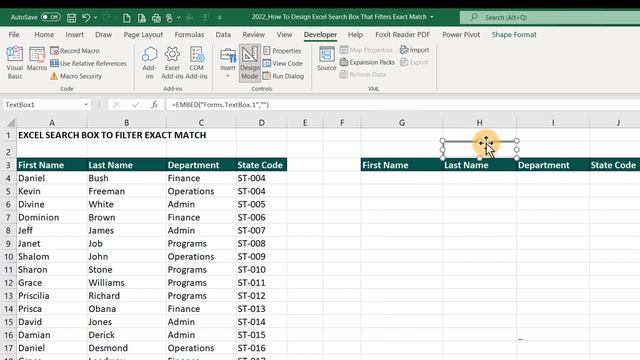
Task: Open the Shape Format tab
Action: [514, 35]
